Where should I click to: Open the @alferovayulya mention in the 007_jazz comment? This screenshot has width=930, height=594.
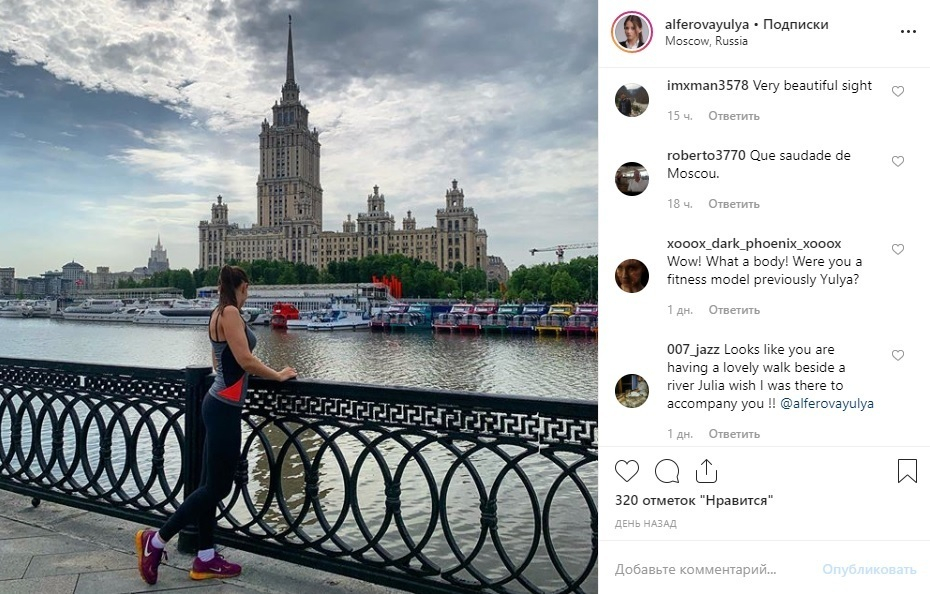click(827, 404)
